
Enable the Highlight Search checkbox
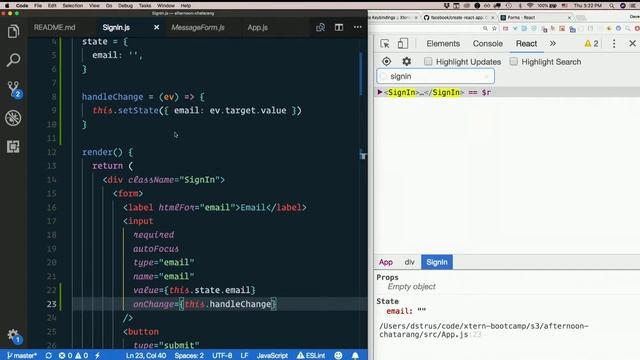[513, 61]
